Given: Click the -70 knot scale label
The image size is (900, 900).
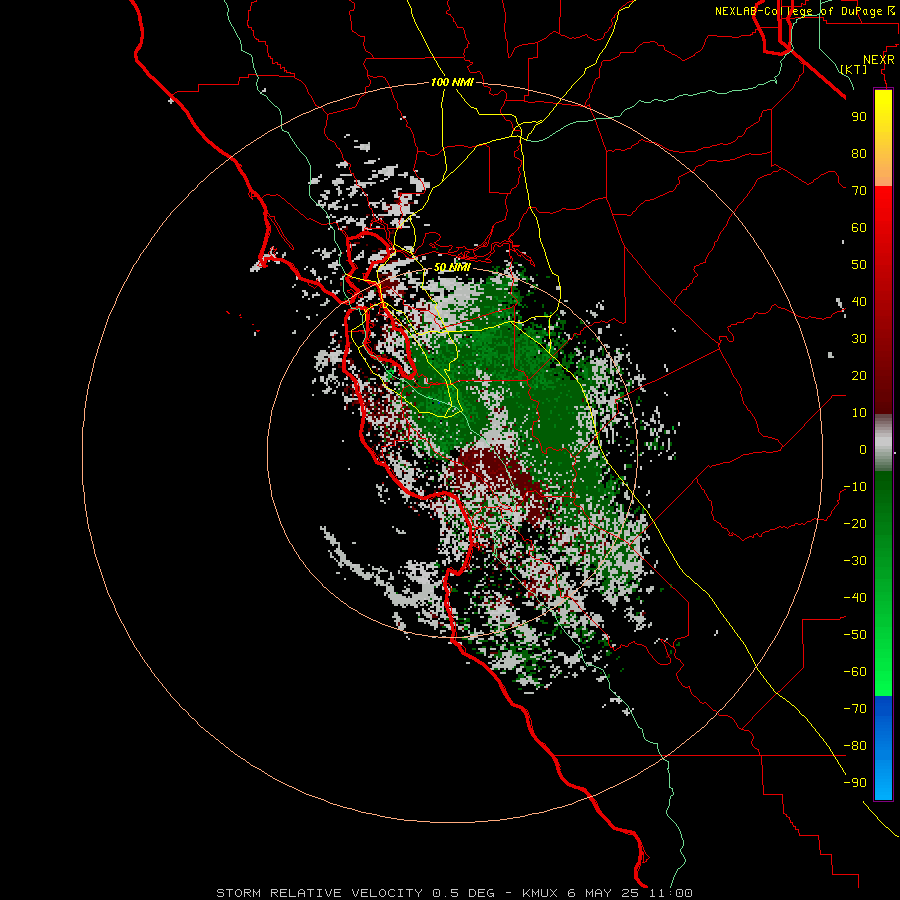Looking at the screenshot, I should pos(855,709).
